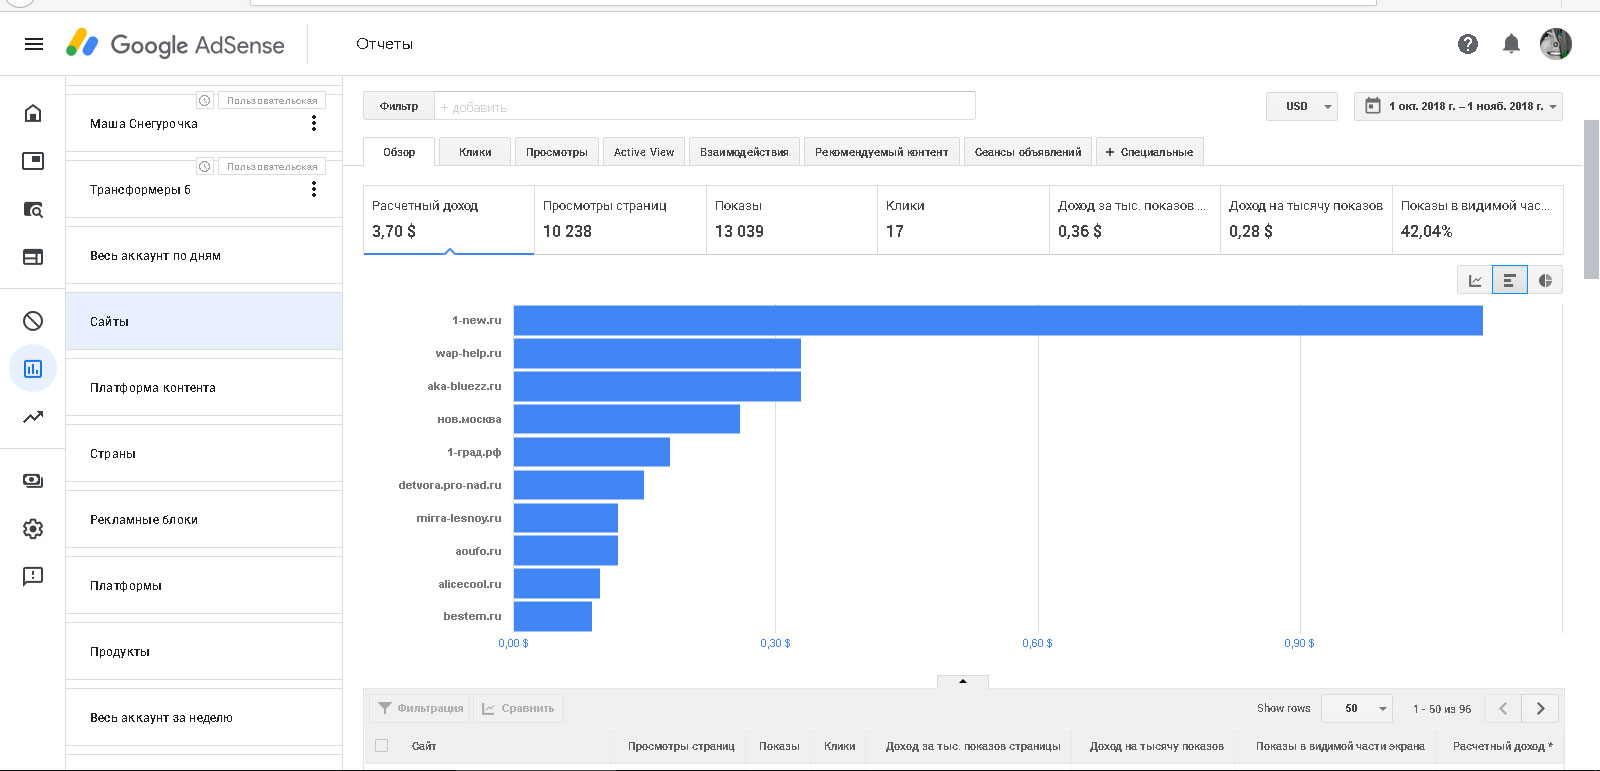This screenshot has height=771, width=1600.
Task: Open the Маша Снегурочка saved report
Action: coord(204,123)
